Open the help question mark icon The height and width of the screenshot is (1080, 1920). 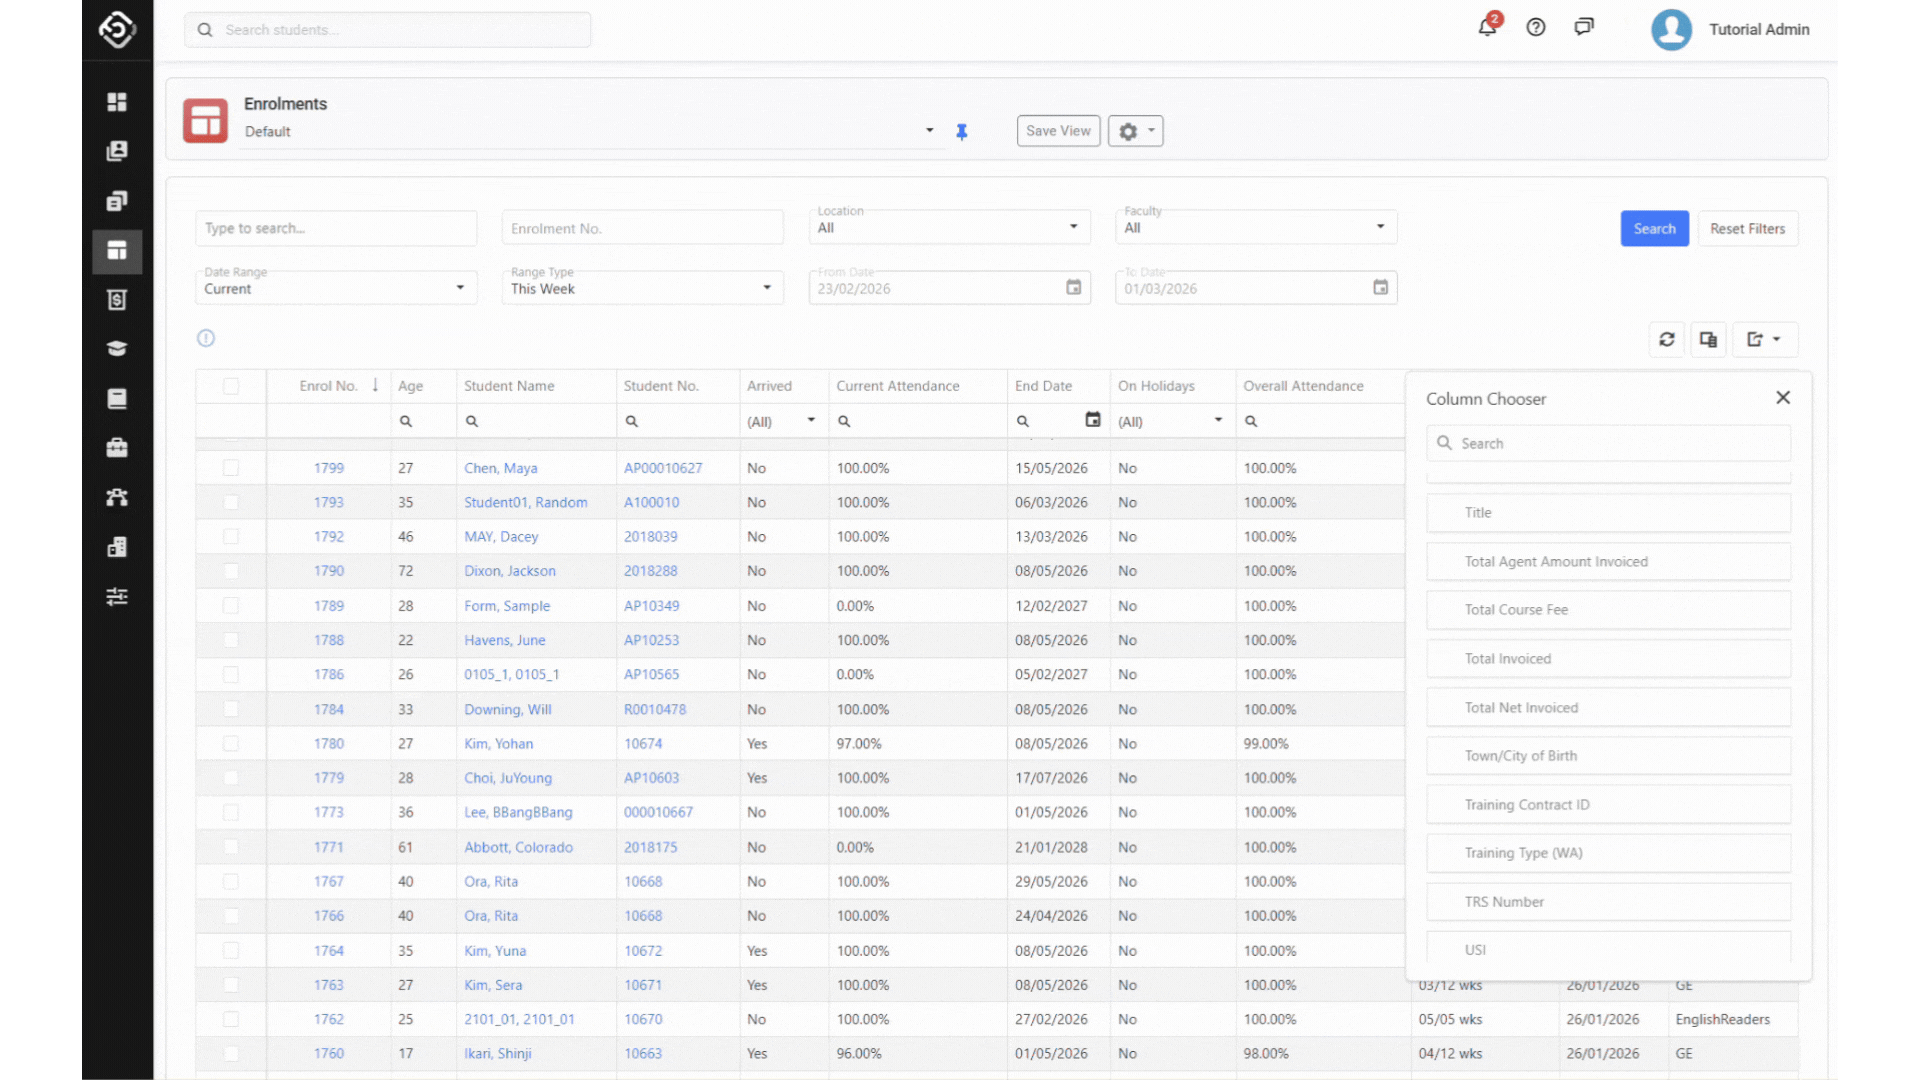click(x=1536, y=27)
